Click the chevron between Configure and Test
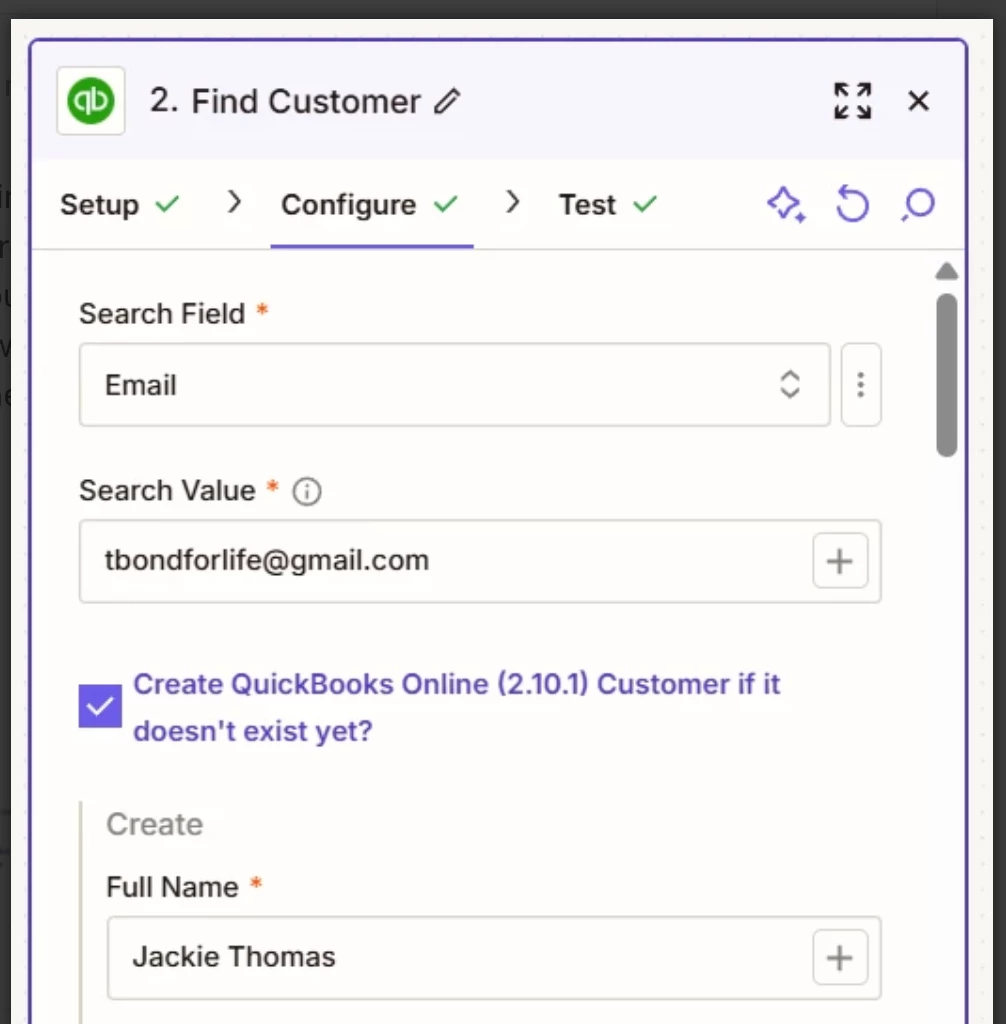Image resolution: width=1006 pixels, height=1024 pixels. click(x=513, y=202)
